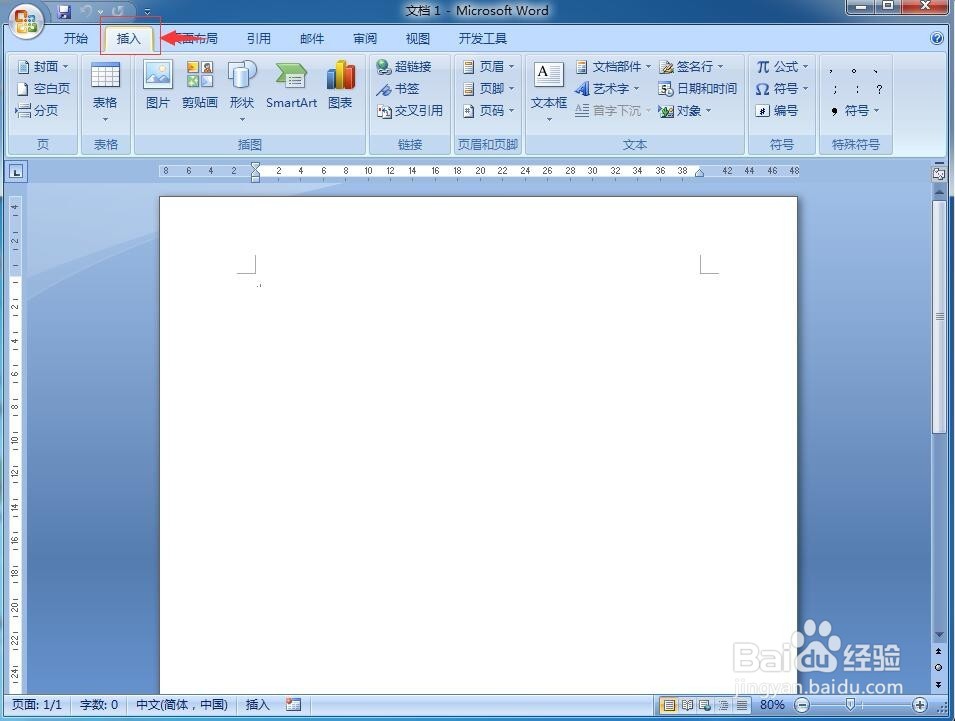Insert a Blank Page (空白页)
Screen dimensions: 955x721
[x=44, y=88]
